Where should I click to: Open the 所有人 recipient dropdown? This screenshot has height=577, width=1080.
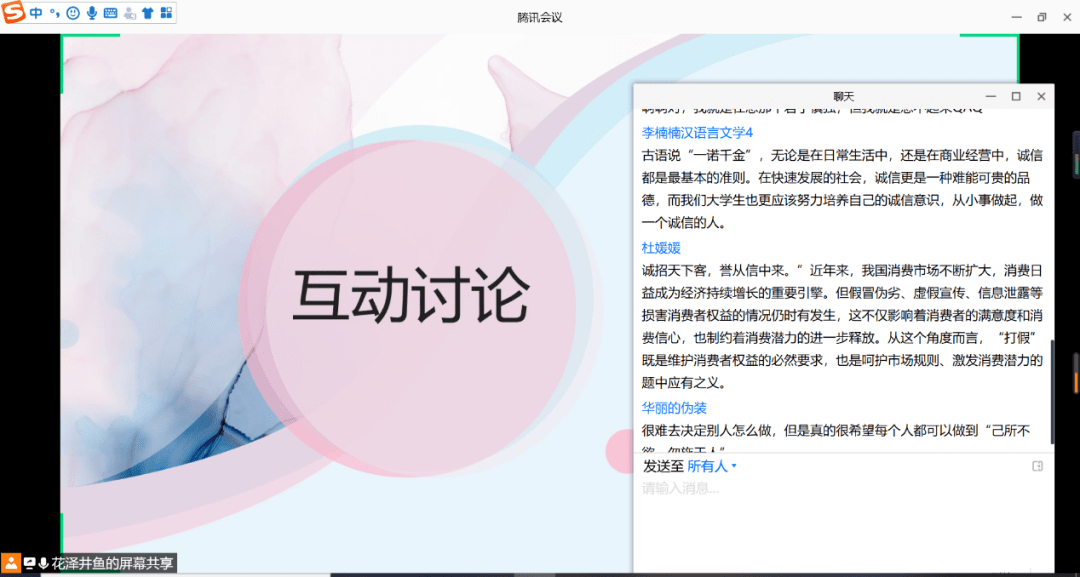712,466
